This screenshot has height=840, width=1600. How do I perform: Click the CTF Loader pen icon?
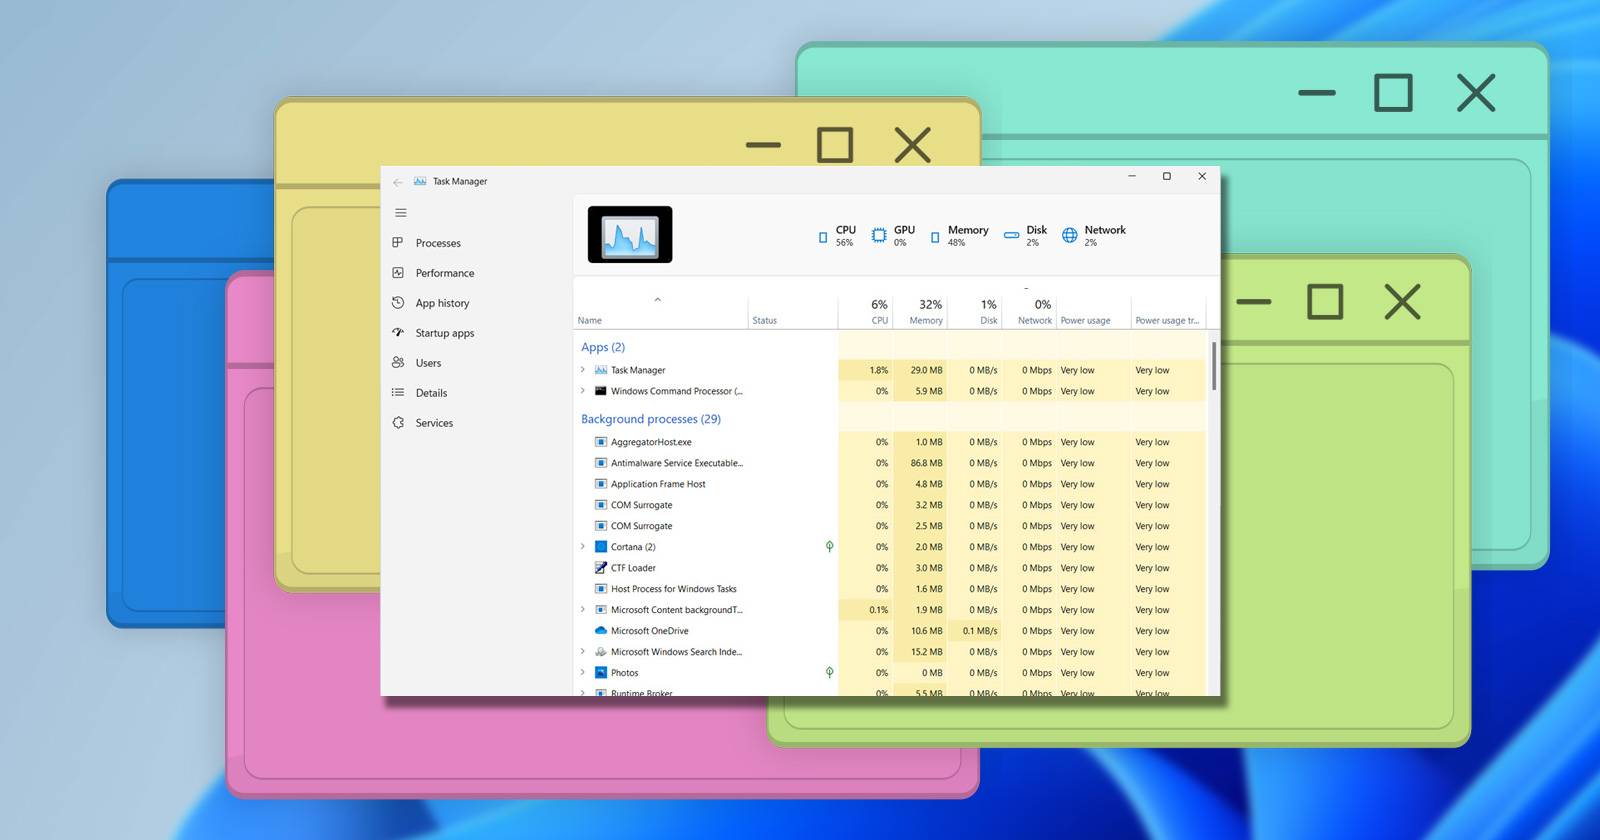point(601,568)
